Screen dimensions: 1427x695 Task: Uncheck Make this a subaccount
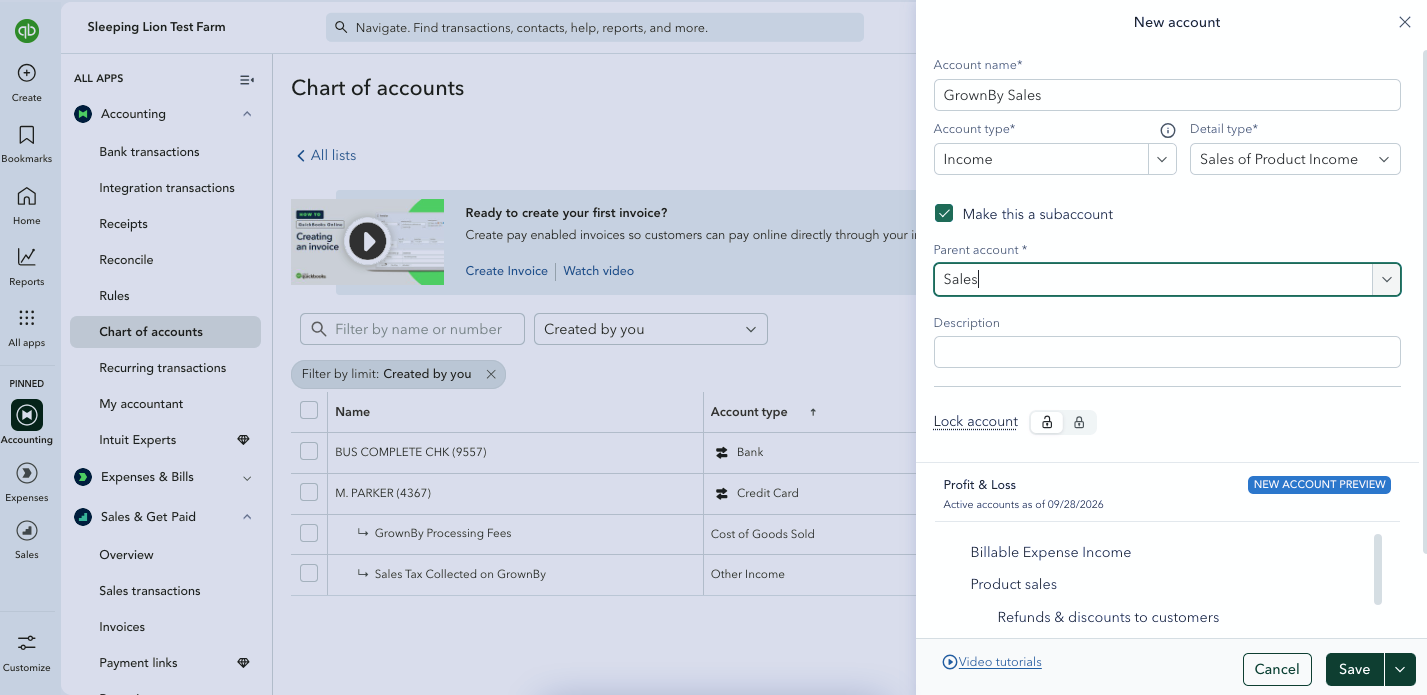point(943,213)
